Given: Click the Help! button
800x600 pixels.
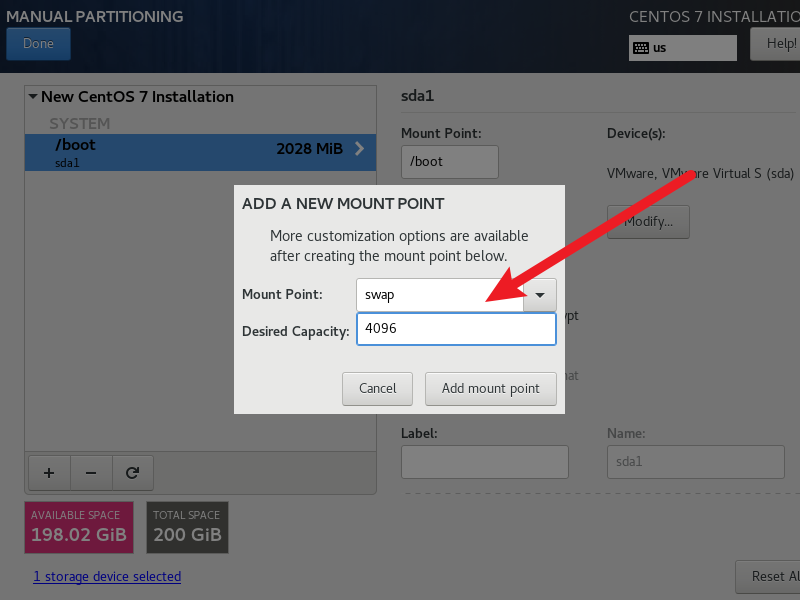Looking at the screenshot, I should pos(776,44).
